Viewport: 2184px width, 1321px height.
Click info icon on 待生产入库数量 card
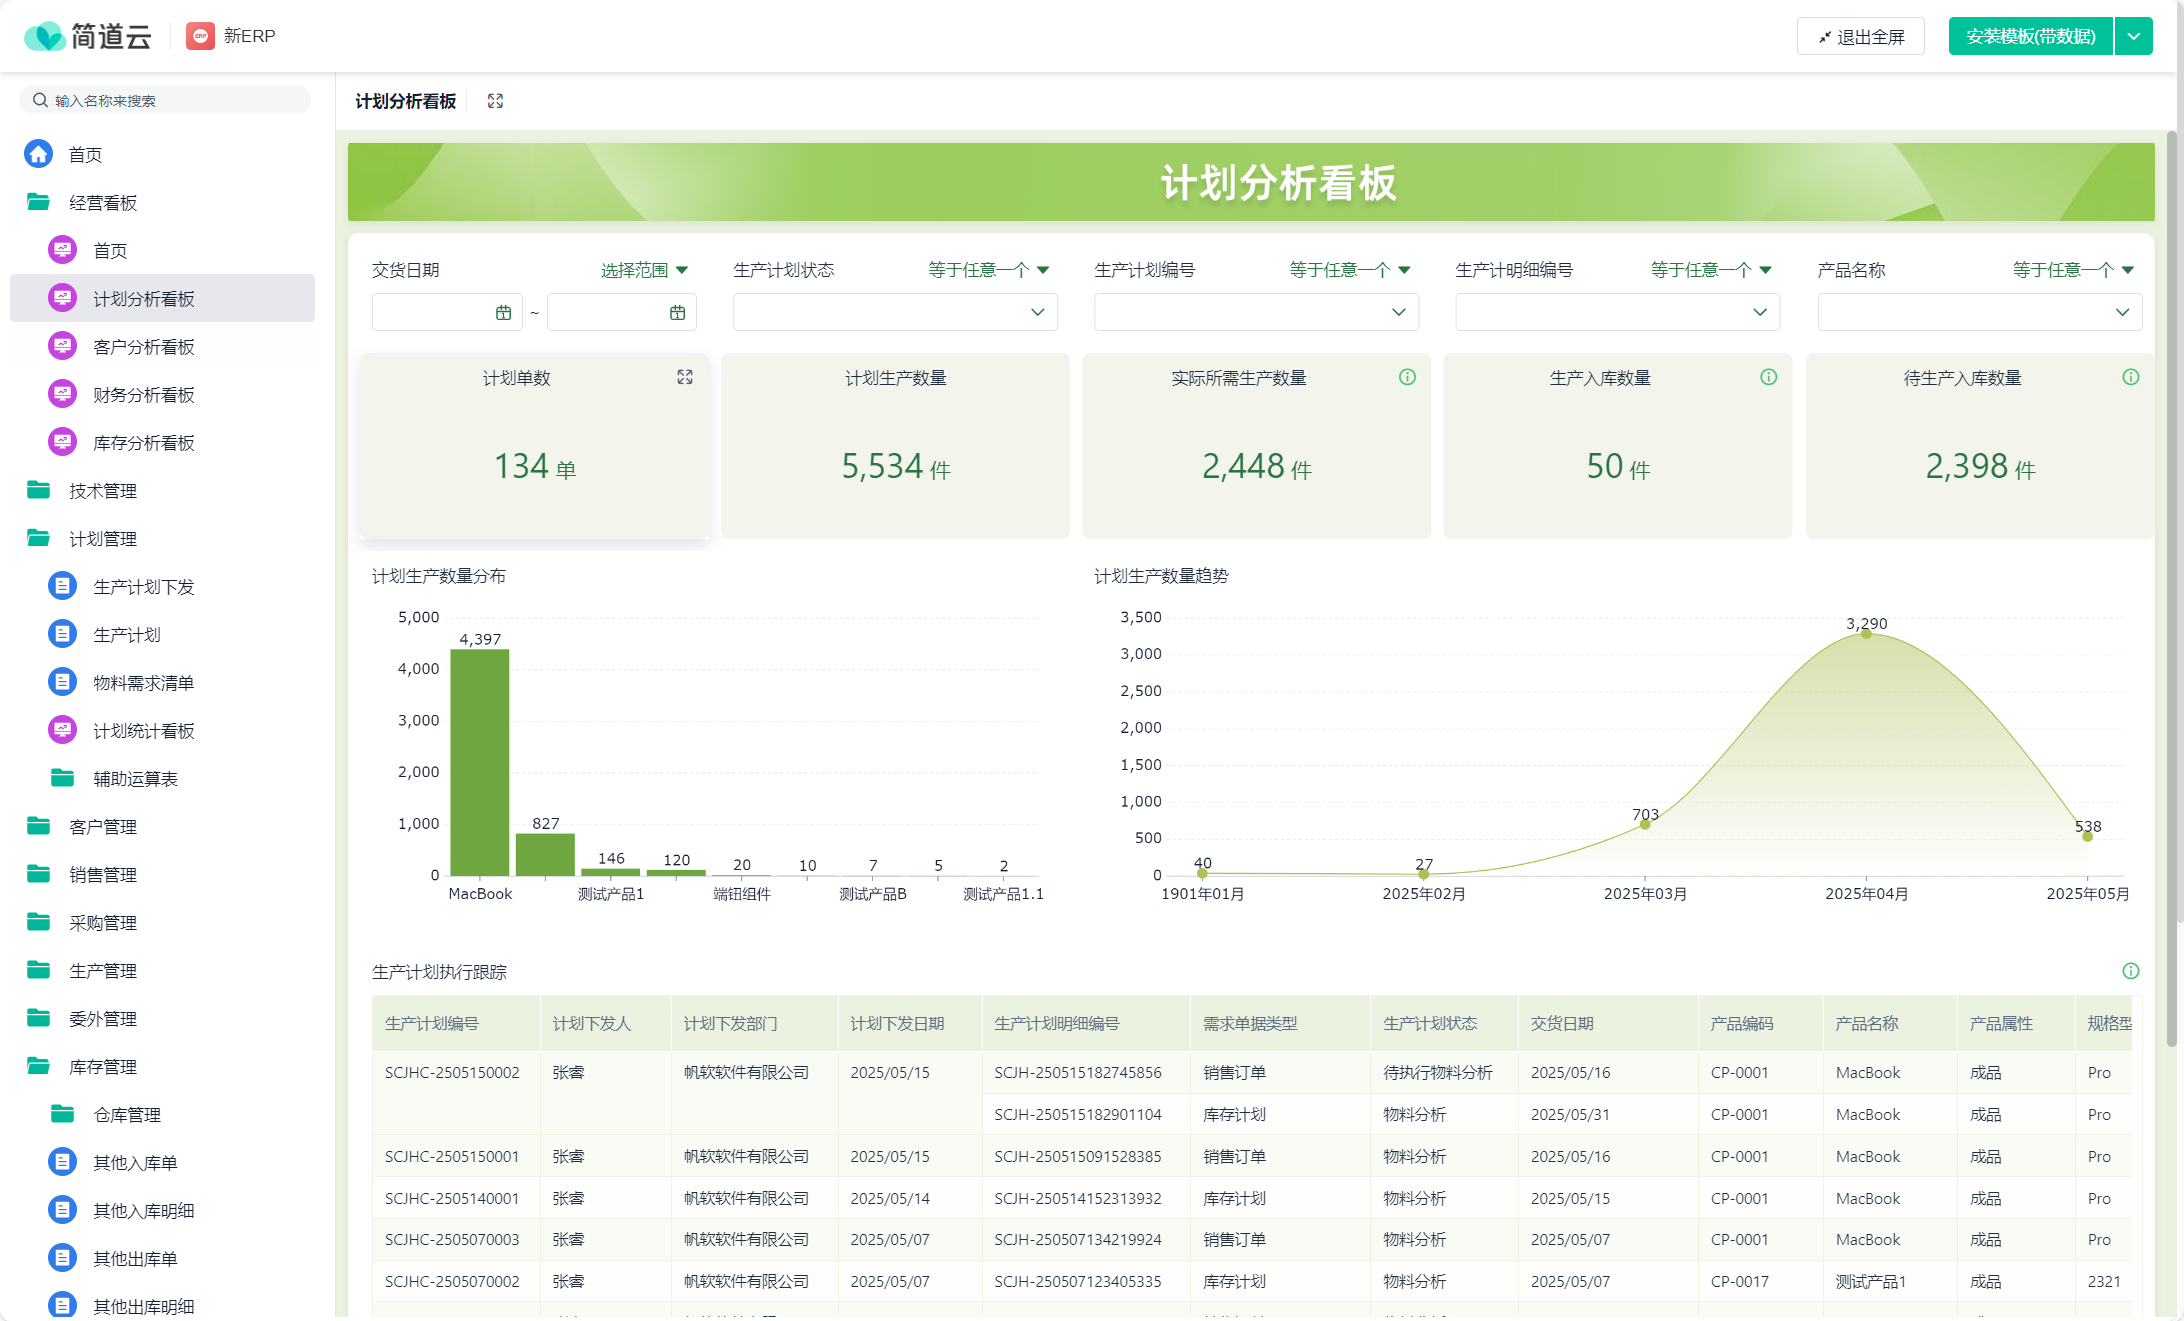pyautogui.click(x=2131, y=377)
